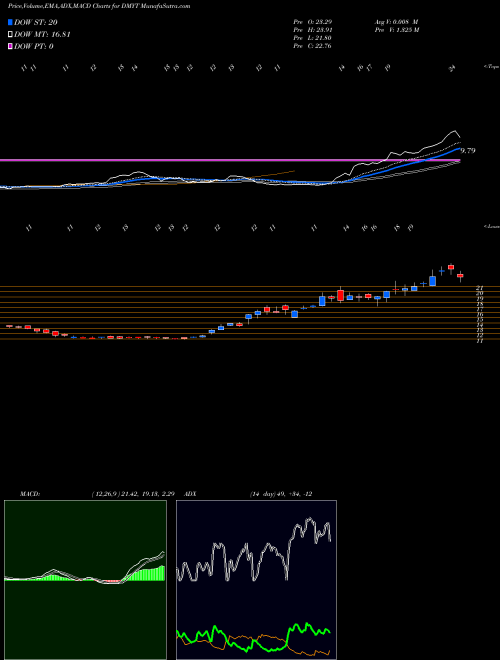Screen dimensions: 500x660
Task: Click price axis label 11
Action: pos(479,341)
